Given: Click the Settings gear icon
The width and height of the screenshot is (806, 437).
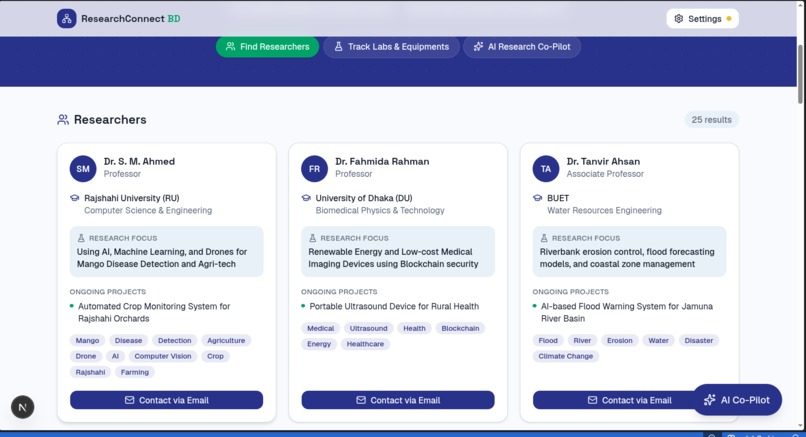Looking at the screenshot, I should coord(679,19).
